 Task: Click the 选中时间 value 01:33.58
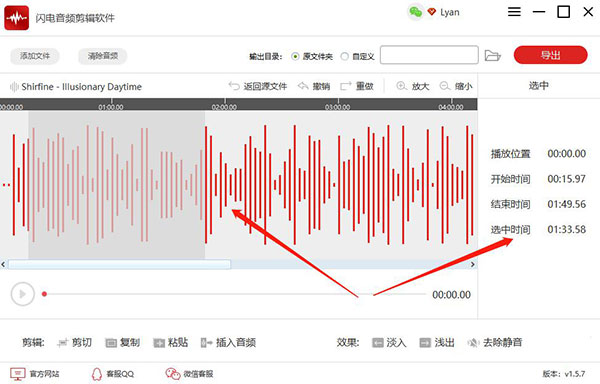tap(566, 229)
